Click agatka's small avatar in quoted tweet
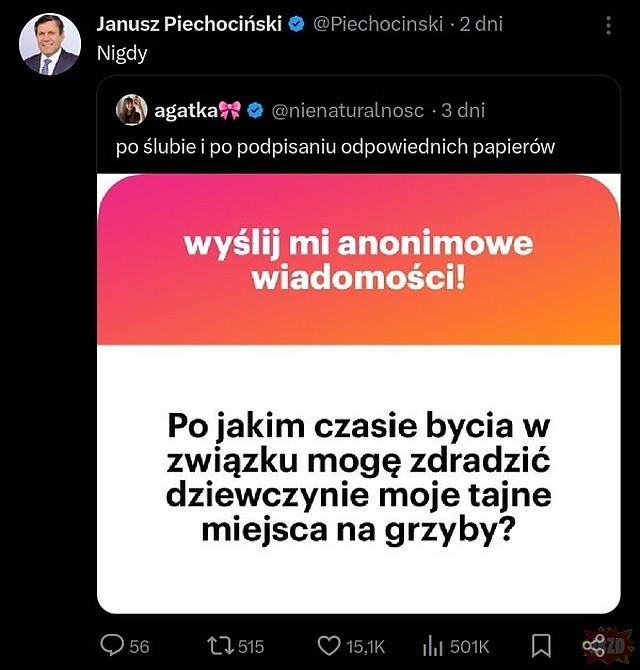Image resolution: width=640 pixels, height=670 pixels. pos(132,110)
